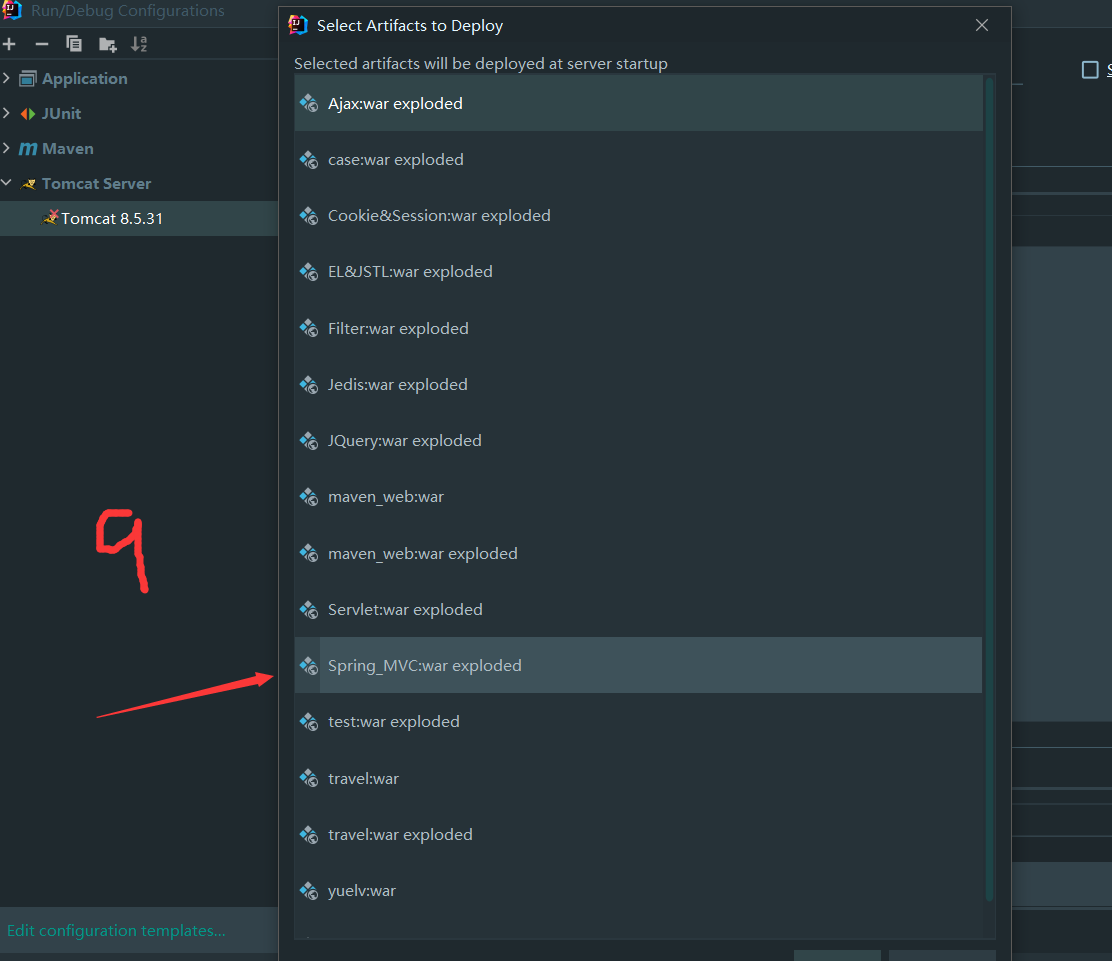Expand the JUnit configurations node

tap(7, 113)
